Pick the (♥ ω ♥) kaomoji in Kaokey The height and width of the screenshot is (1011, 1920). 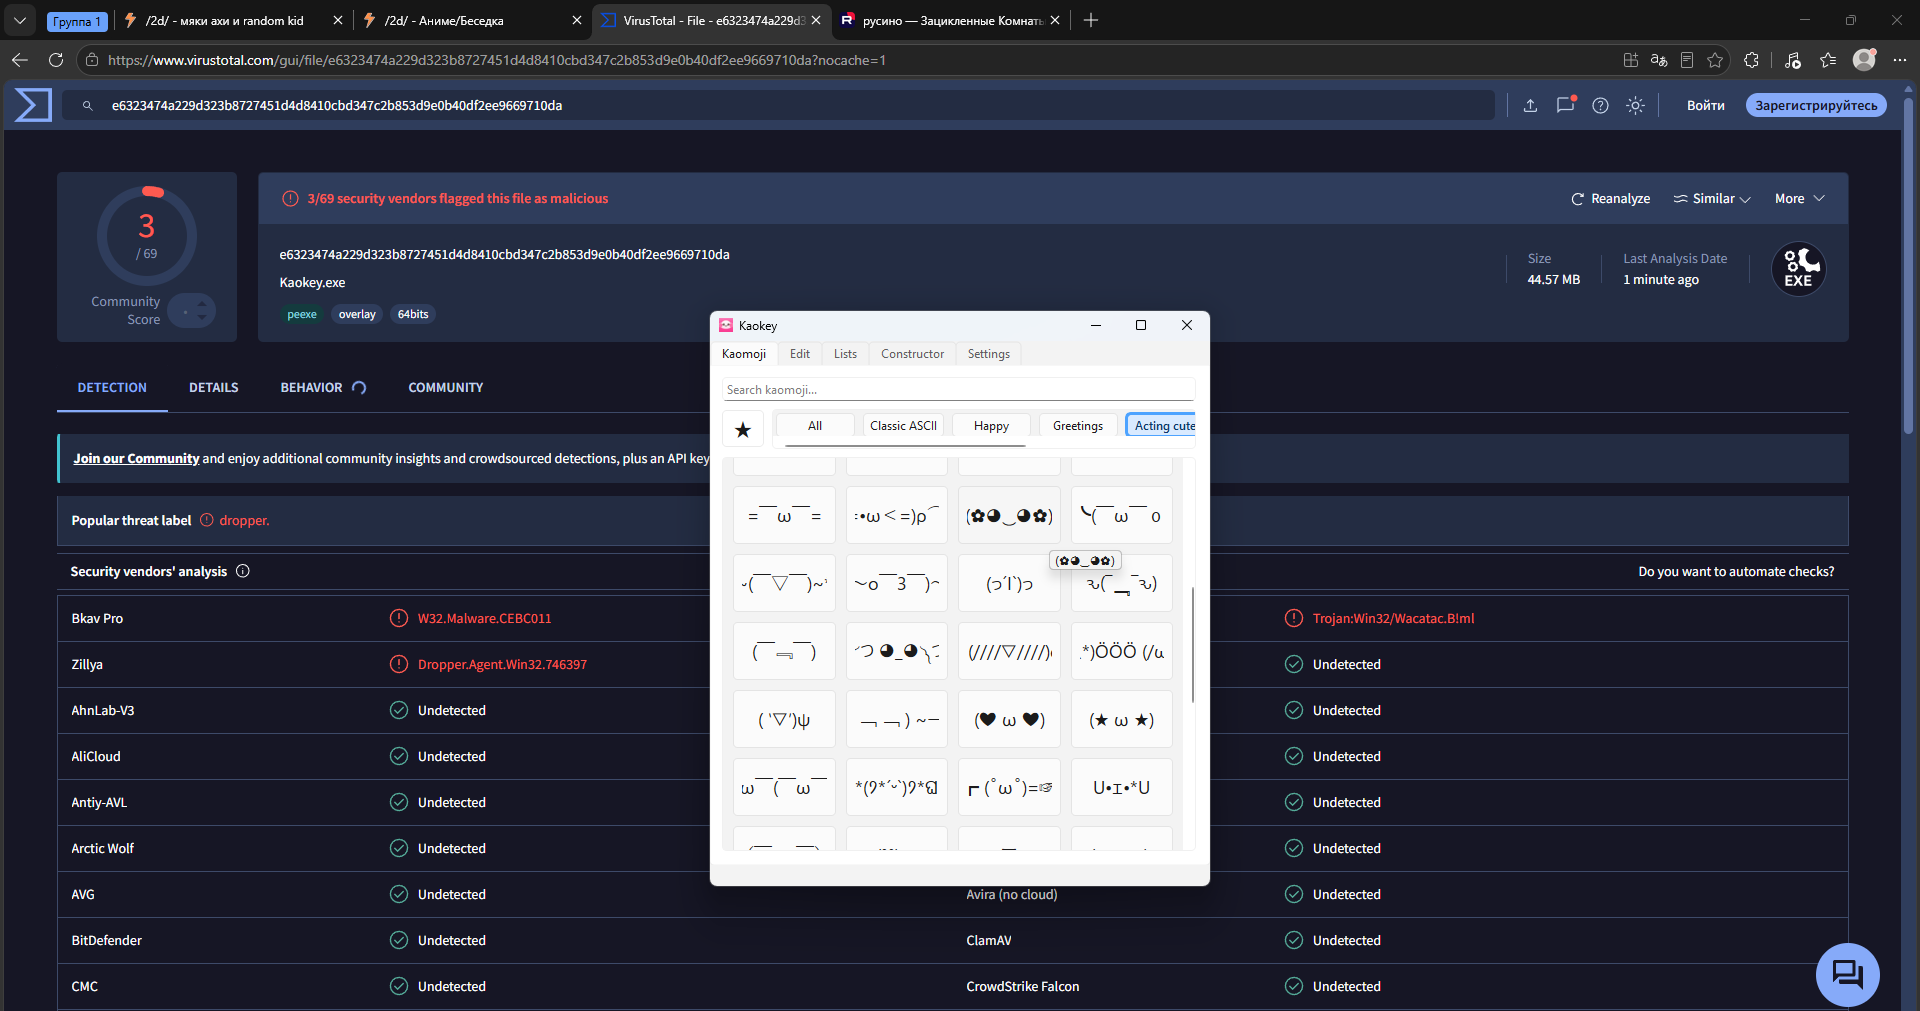tap(1009, 720)
